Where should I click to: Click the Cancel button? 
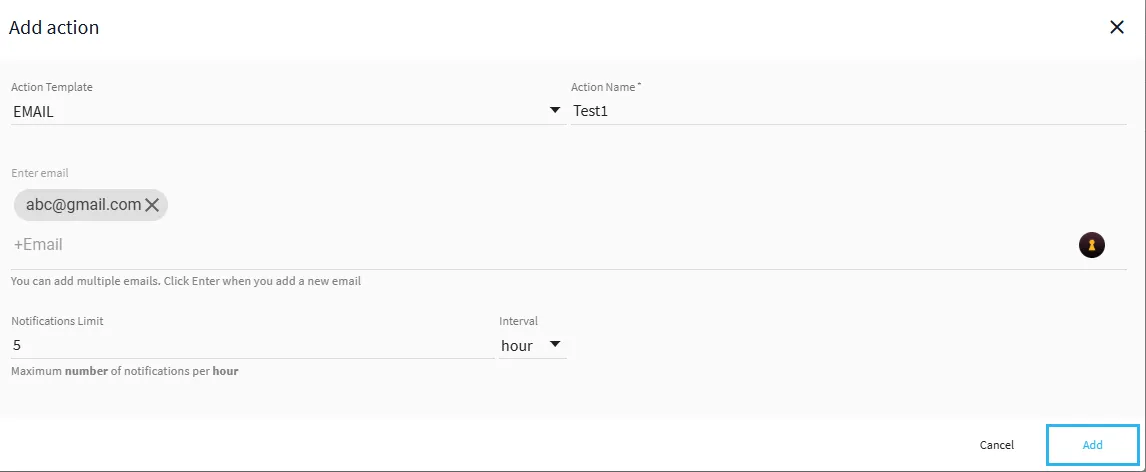click(x=996, y=445)
